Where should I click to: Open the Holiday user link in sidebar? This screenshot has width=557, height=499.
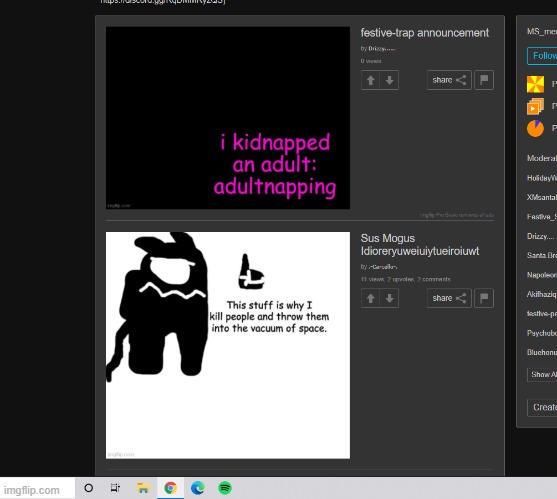542,178
